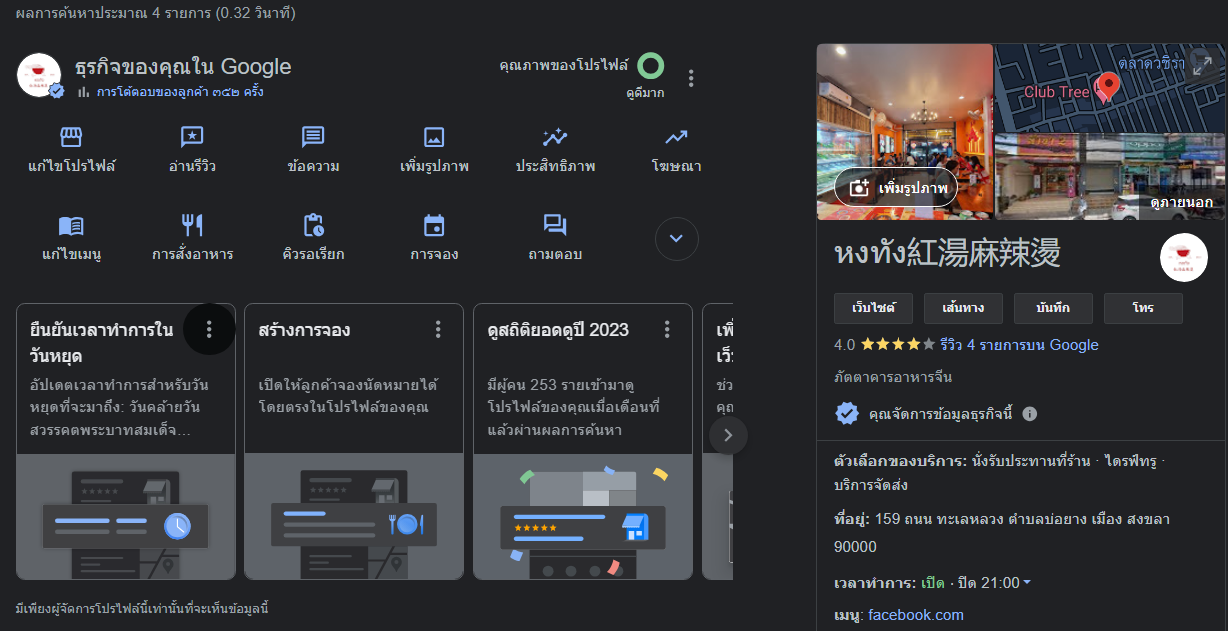Open the ดูสถิติยอดดูปี 2023 card
The image size is (1228, 631).
(x=583, y=441)
